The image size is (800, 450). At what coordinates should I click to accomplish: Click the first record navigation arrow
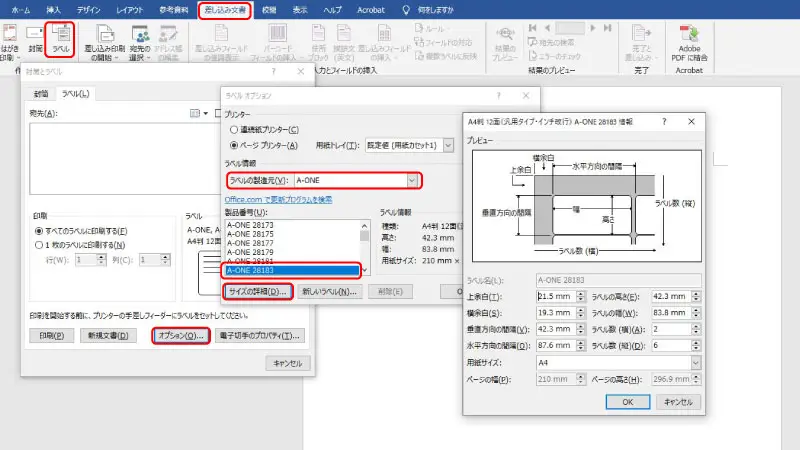point(533,28)
